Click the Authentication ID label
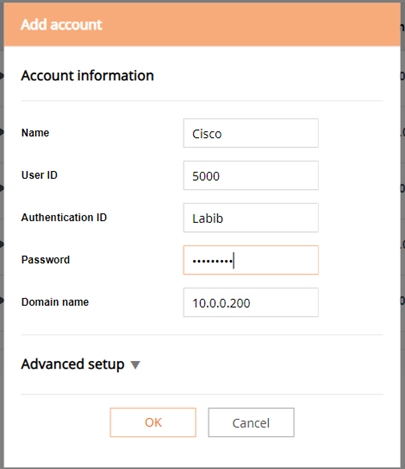 (x=64, y=217)
